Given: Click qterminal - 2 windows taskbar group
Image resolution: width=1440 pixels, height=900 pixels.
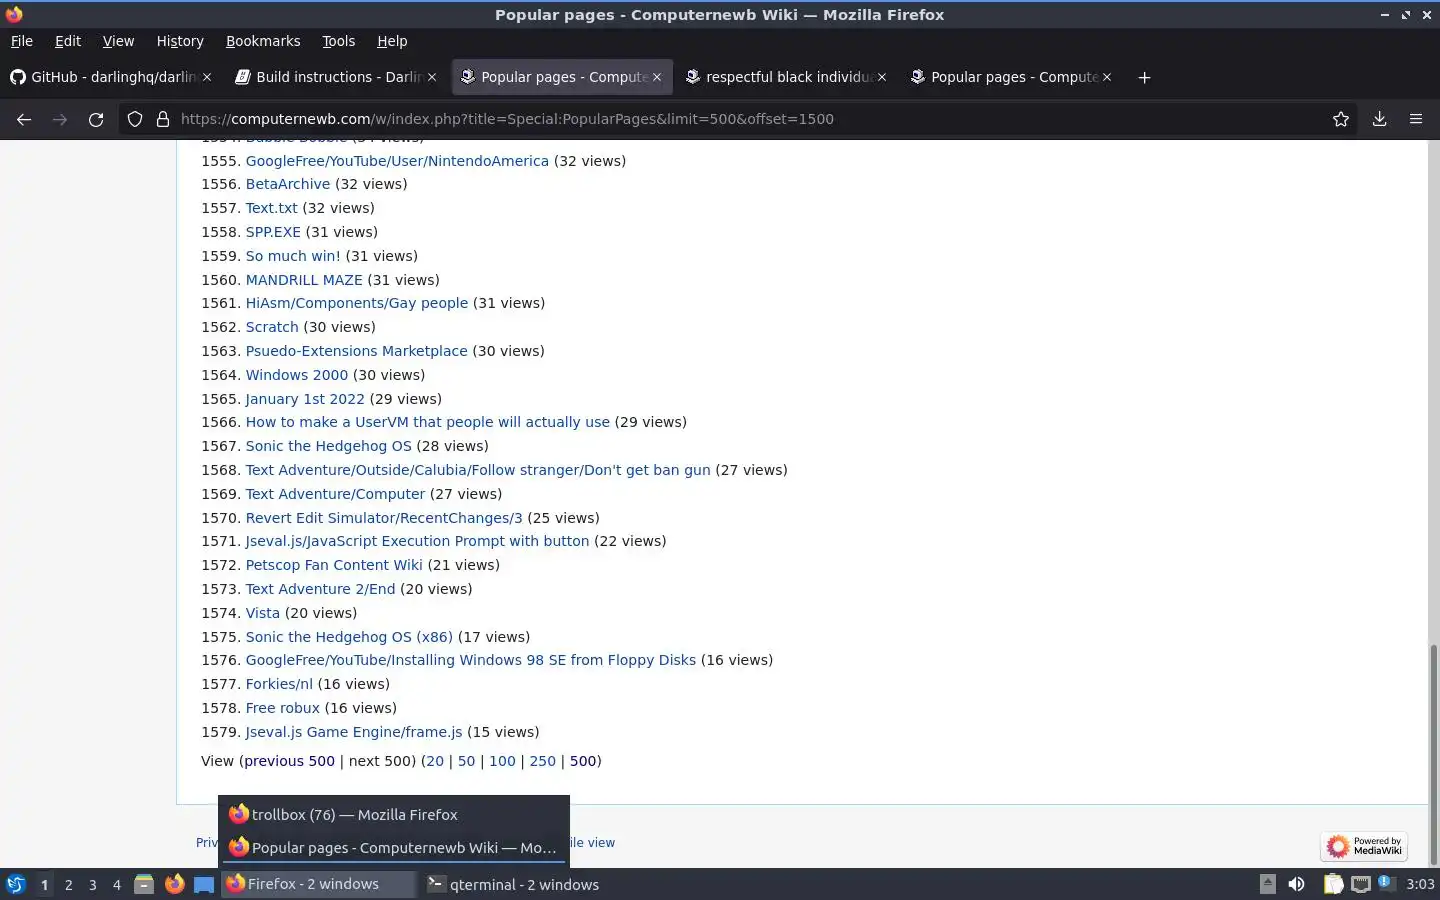Looking at the screenshot, I should (513, 884).
